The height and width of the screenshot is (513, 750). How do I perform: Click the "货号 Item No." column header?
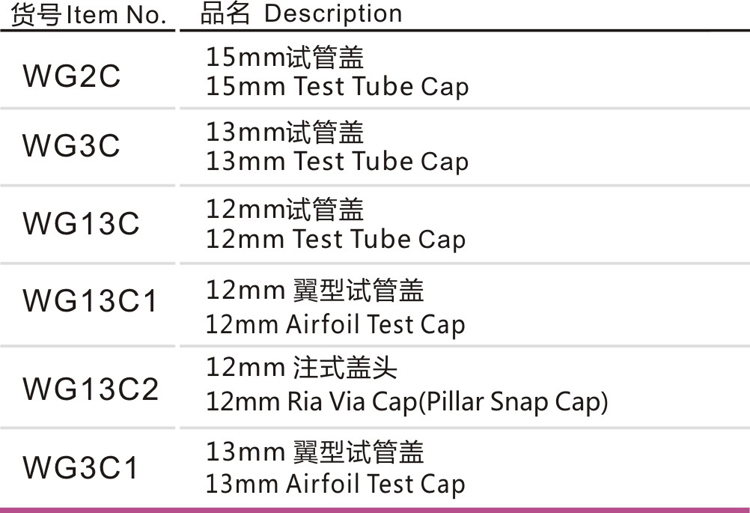[x=90, y=14]
